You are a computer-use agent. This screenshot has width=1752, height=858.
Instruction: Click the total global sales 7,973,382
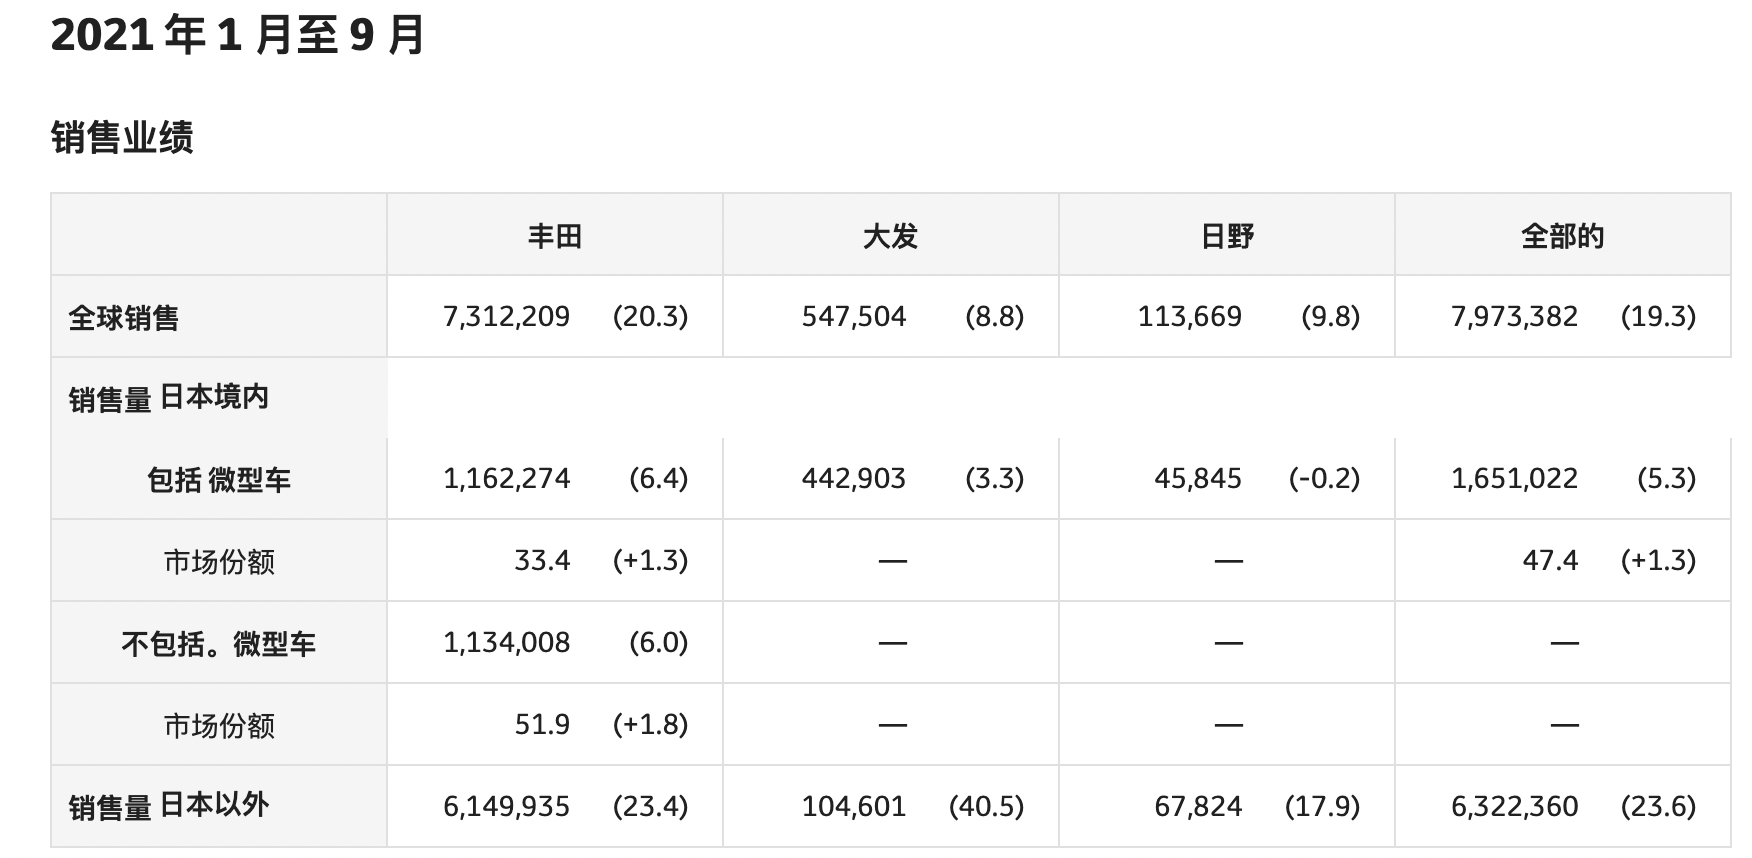pyautogui.click(x=1515, y=317)
